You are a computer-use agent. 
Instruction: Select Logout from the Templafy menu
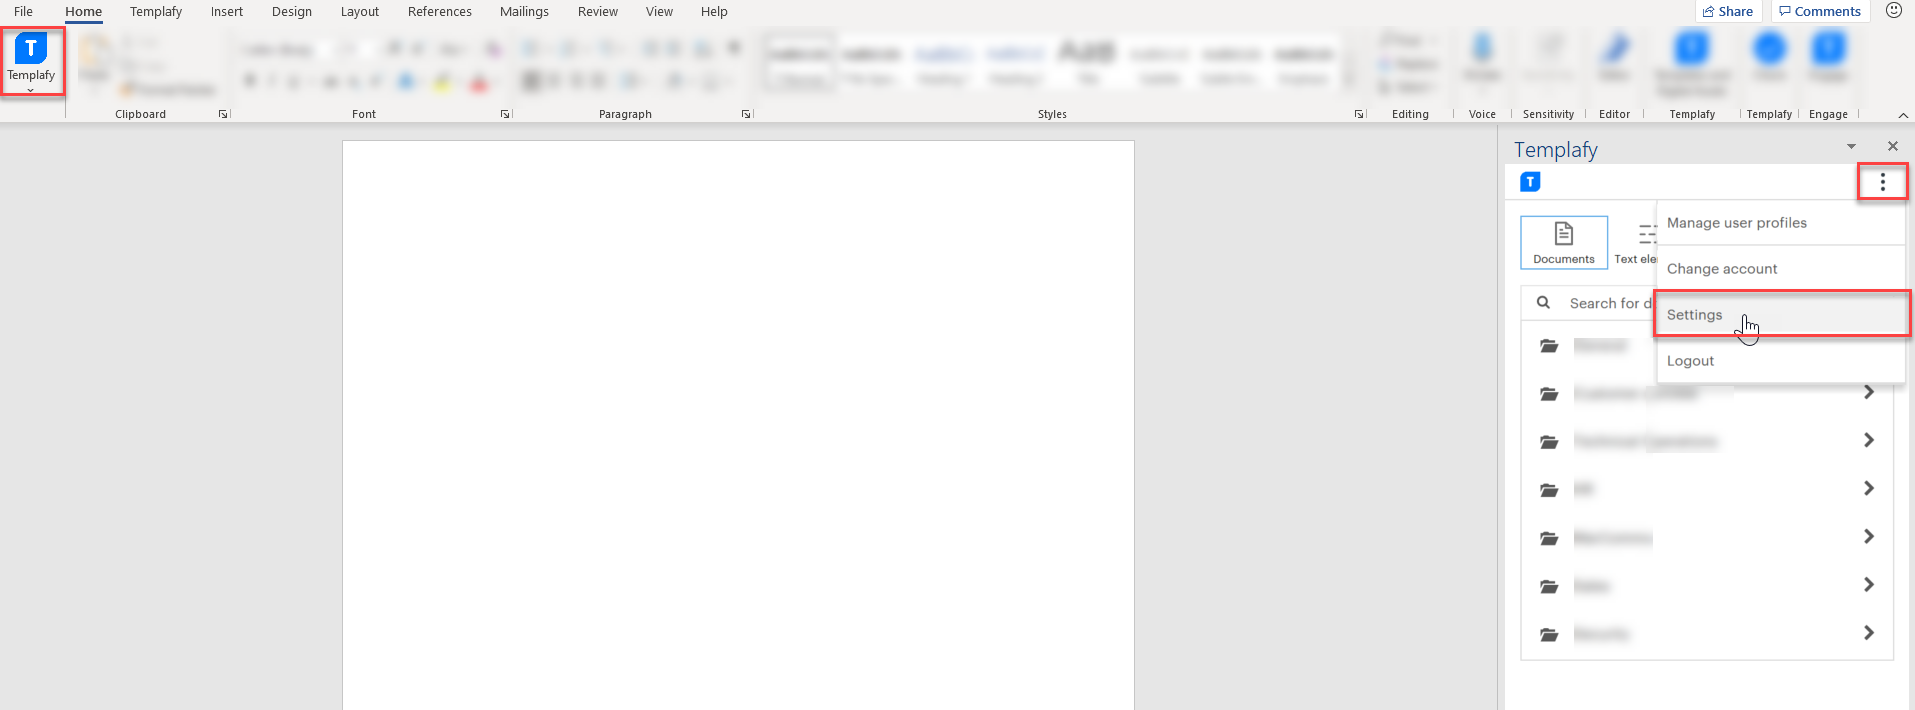(x=1780, y=361)
